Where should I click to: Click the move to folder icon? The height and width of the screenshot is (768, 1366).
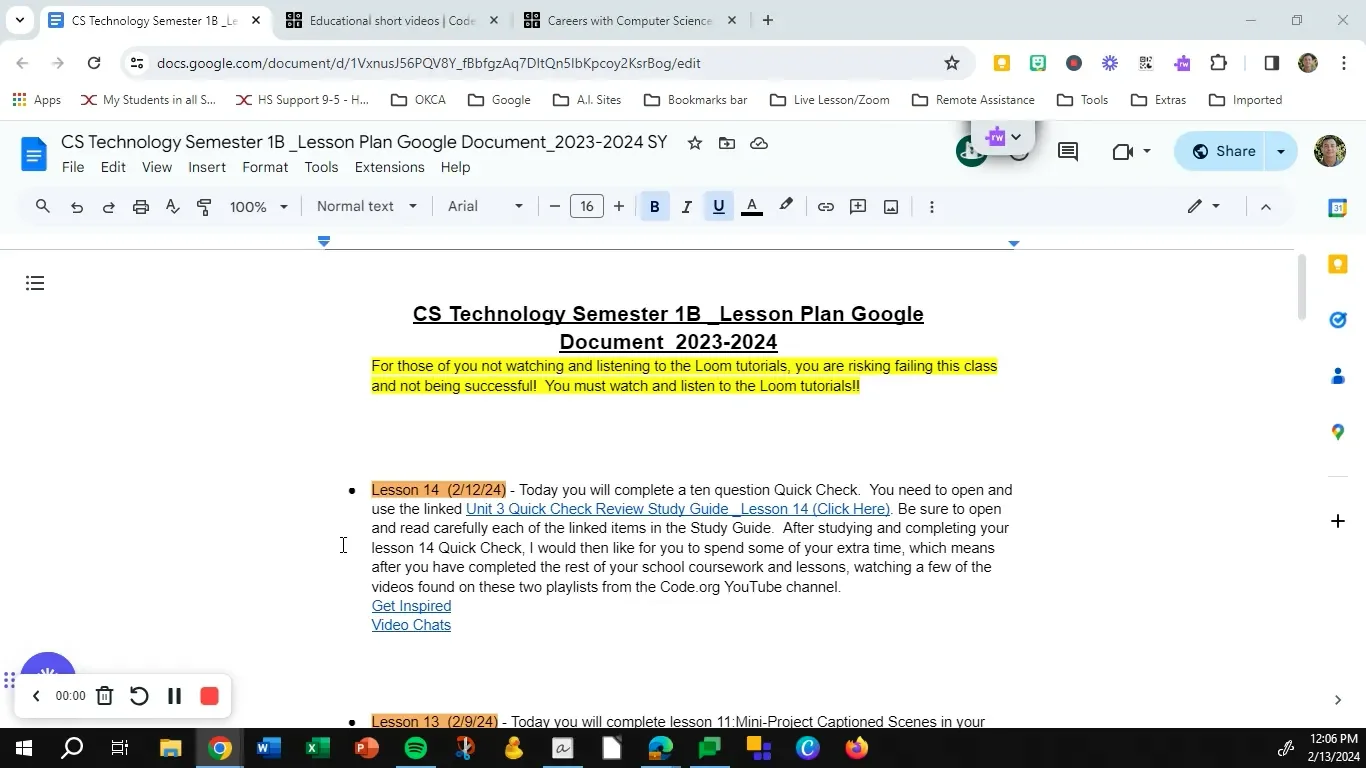pyautogui.click(x=727, y=143)
